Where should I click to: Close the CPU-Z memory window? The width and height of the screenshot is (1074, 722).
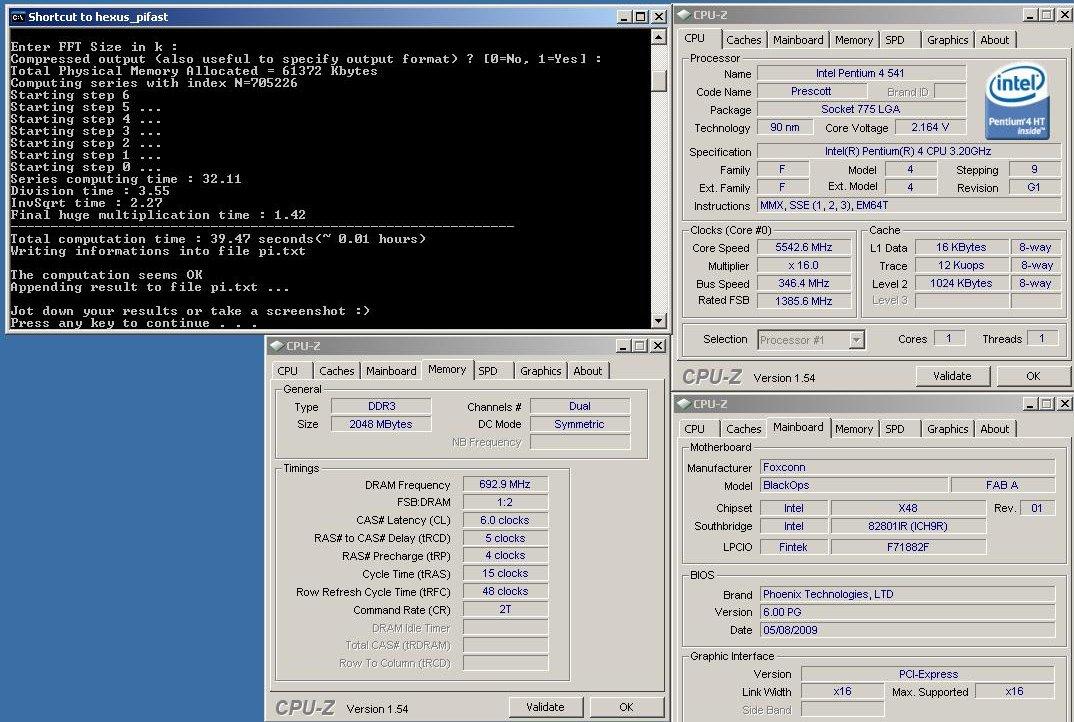tap(658, 346)
